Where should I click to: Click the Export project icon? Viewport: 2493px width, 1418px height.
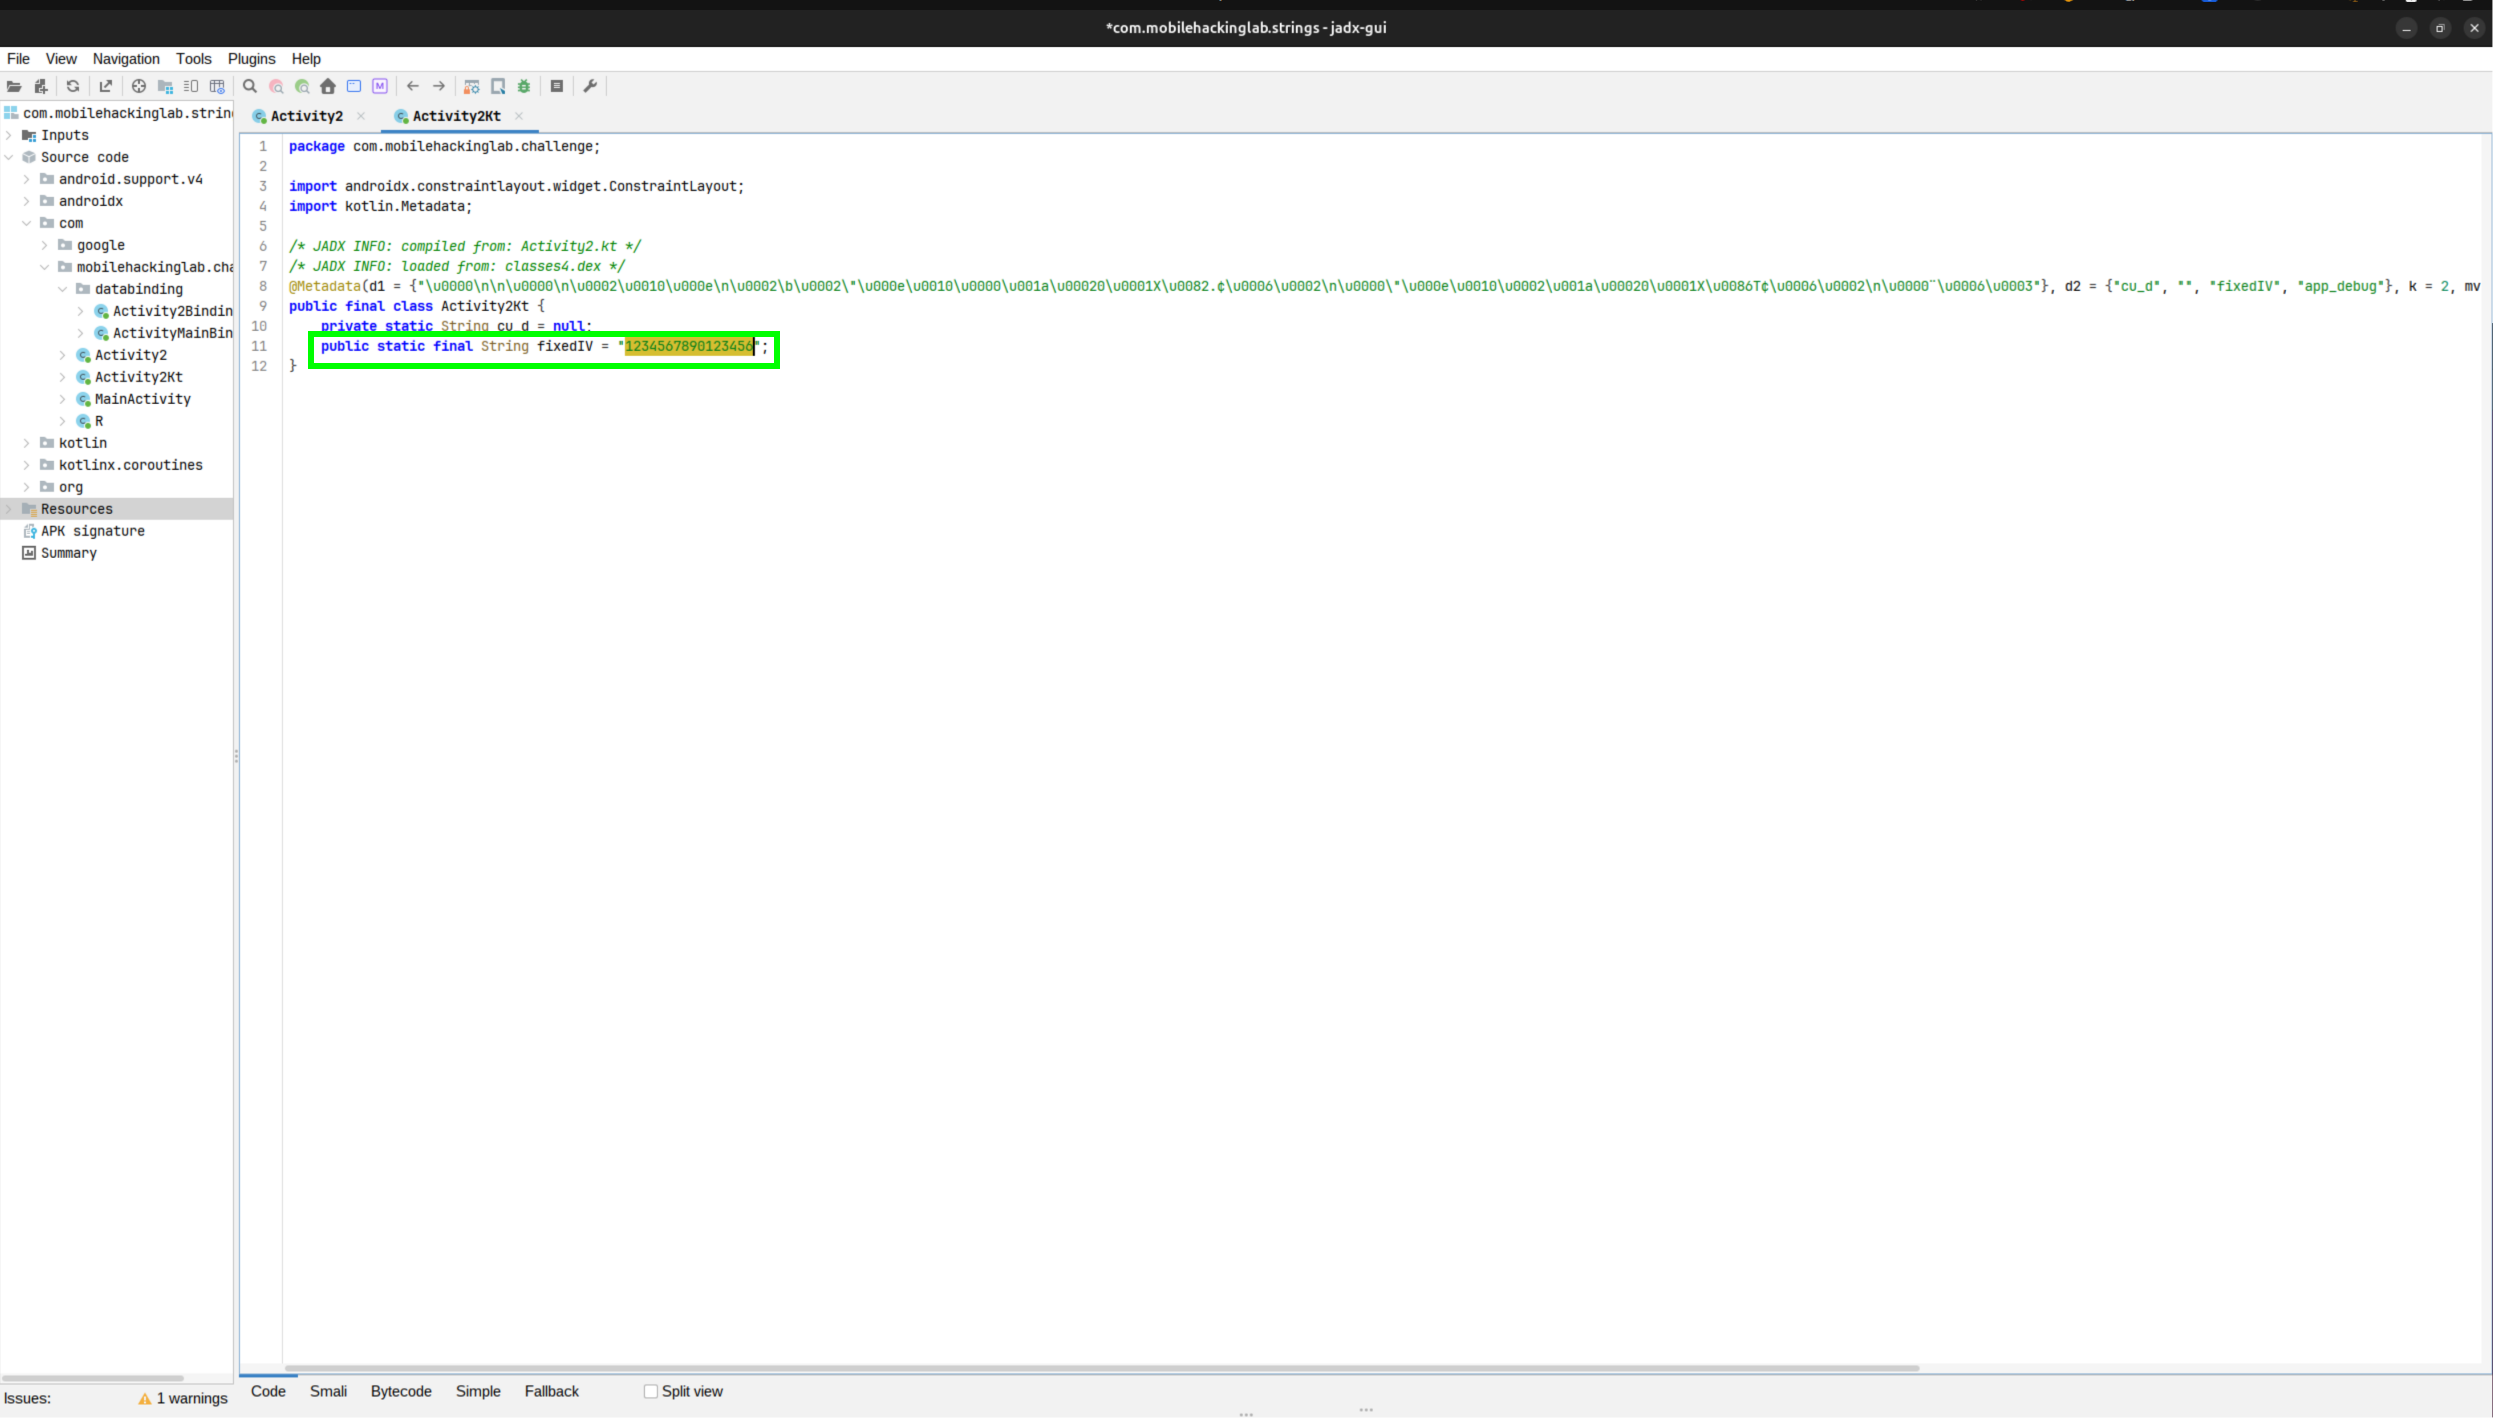(x=106, y=87)
